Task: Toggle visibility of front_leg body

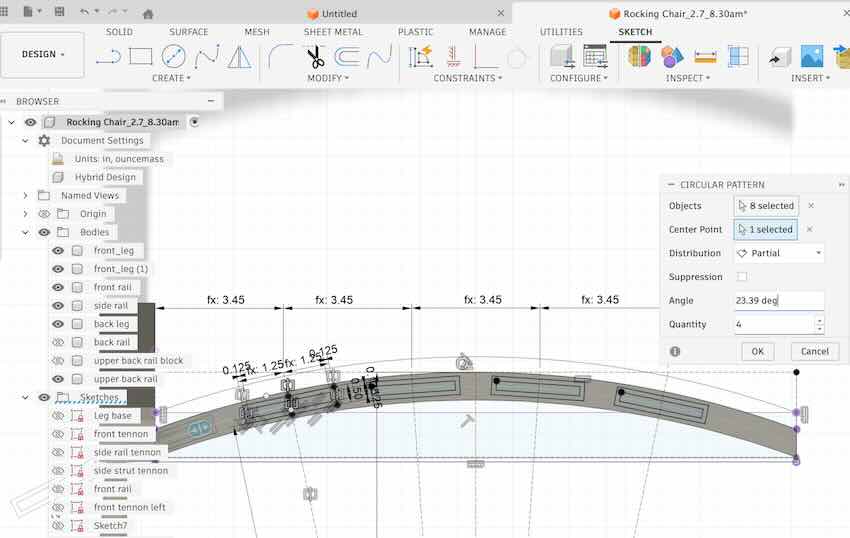Action: pos(58,251)
